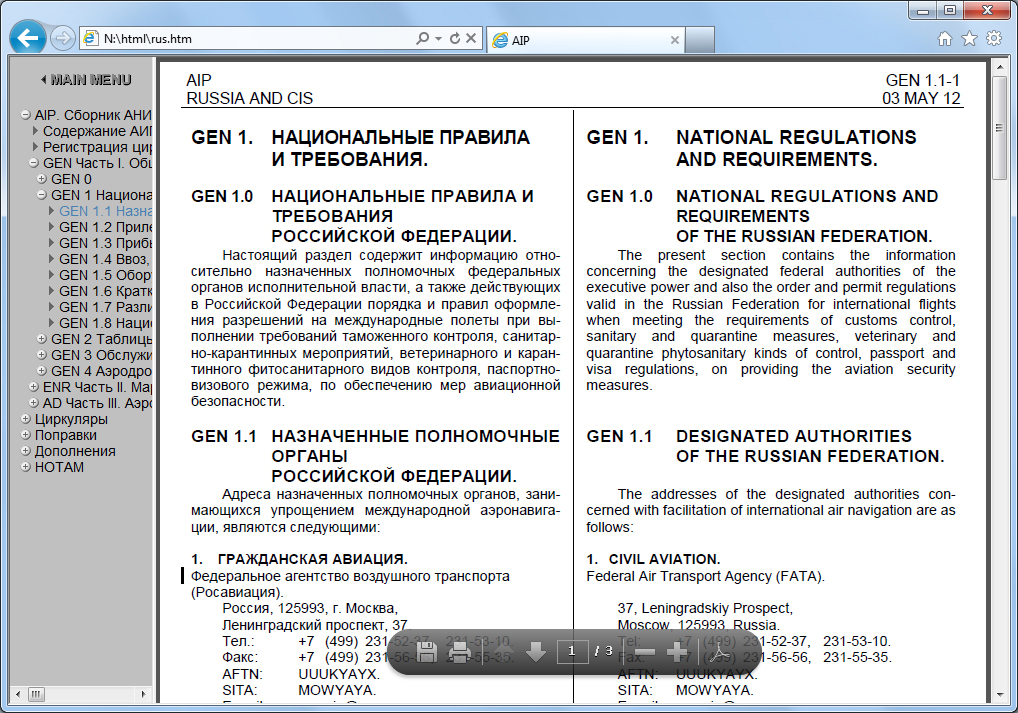Open browser Tools gear icon
The height and width of the screenshot is (713, 1018).
pyautogui.click(x=993, y=38)
